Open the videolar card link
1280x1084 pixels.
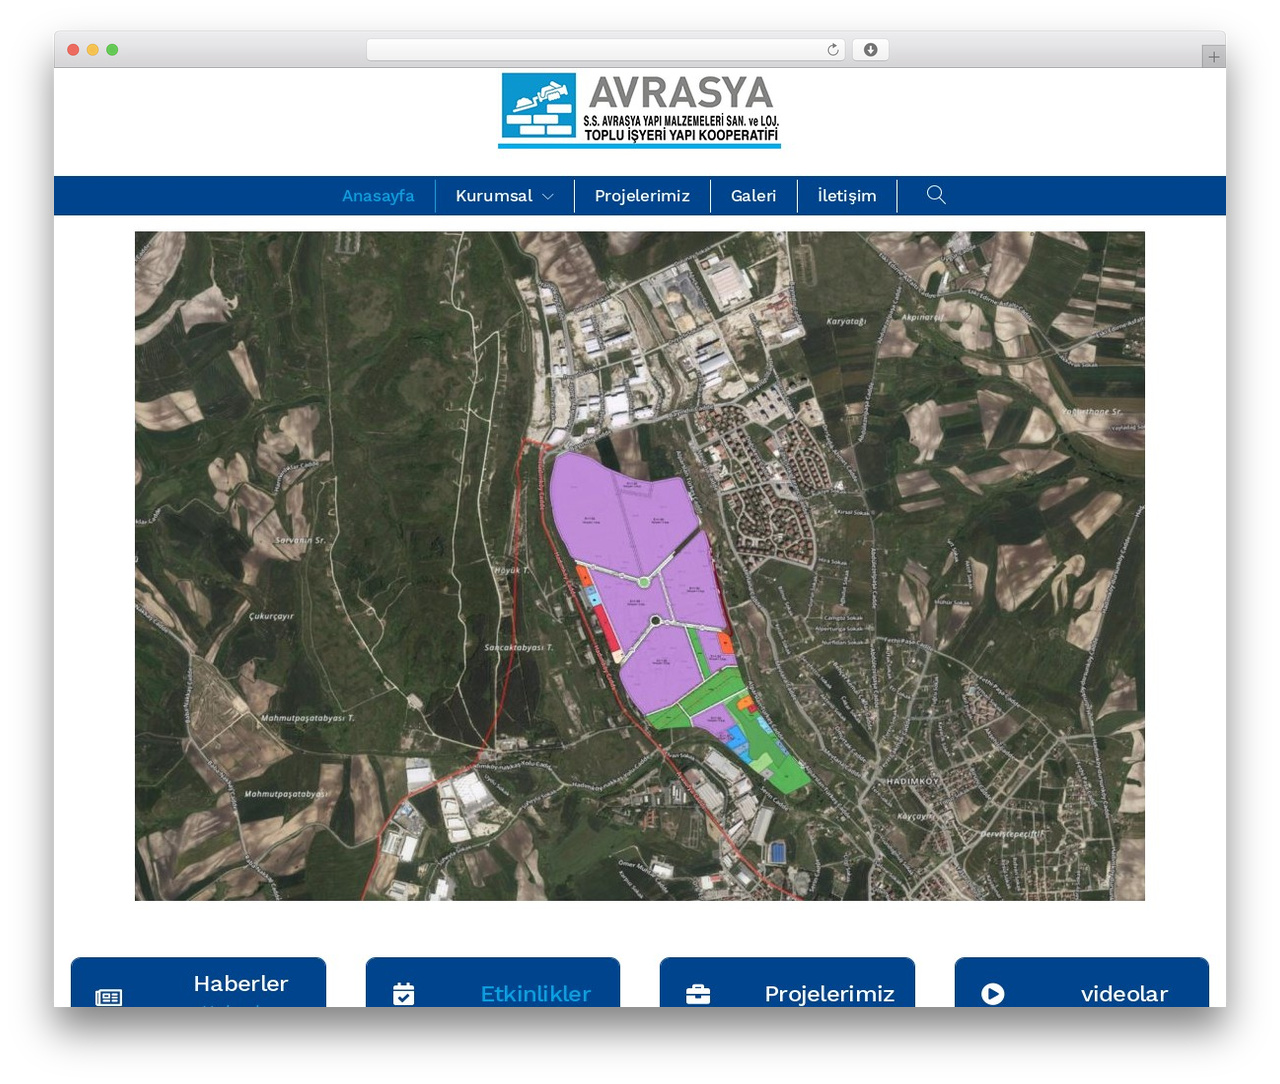tap(1124, 994)
